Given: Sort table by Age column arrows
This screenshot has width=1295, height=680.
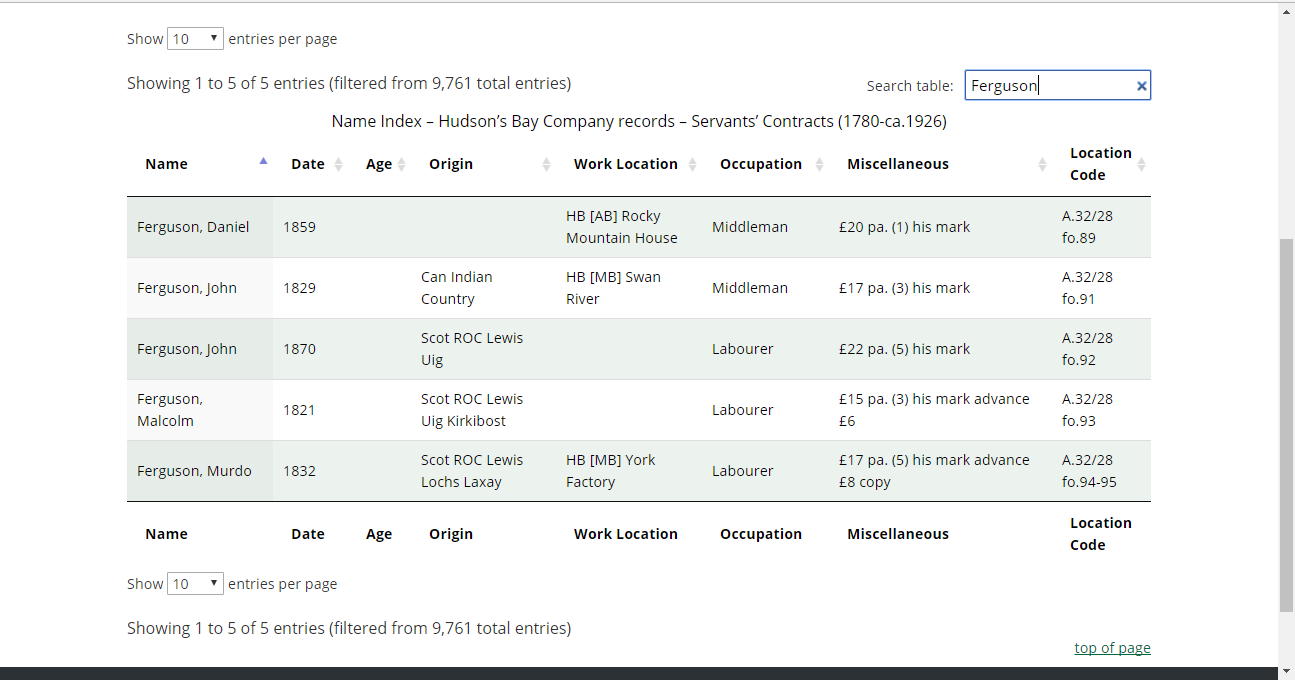Looking at the screenshot, I should (401, 164).
